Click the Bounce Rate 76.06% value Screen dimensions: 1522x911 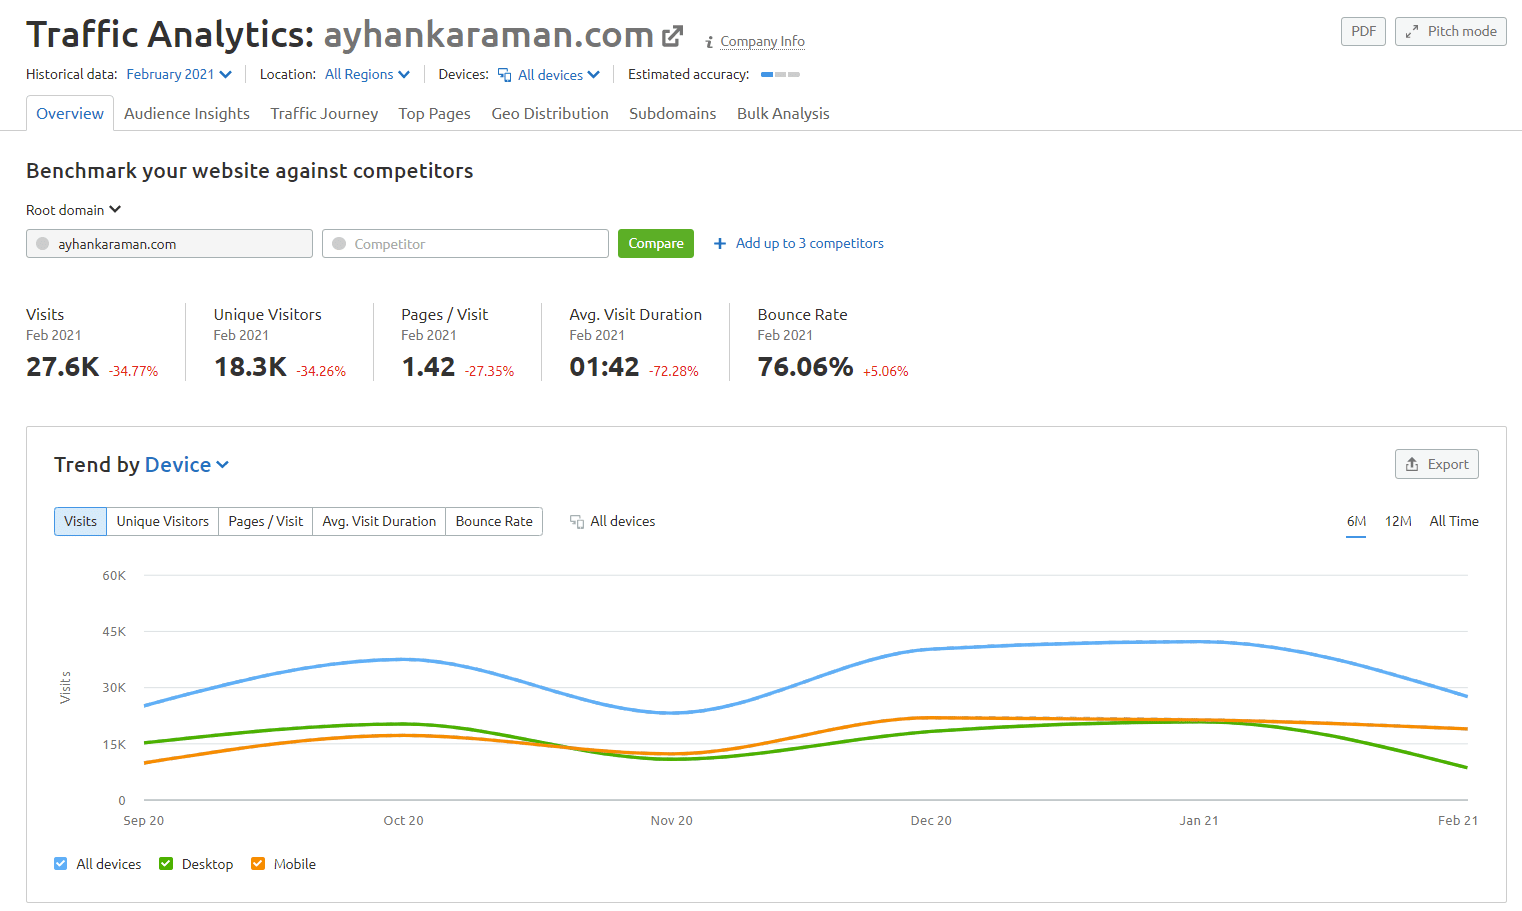[805, 367]
